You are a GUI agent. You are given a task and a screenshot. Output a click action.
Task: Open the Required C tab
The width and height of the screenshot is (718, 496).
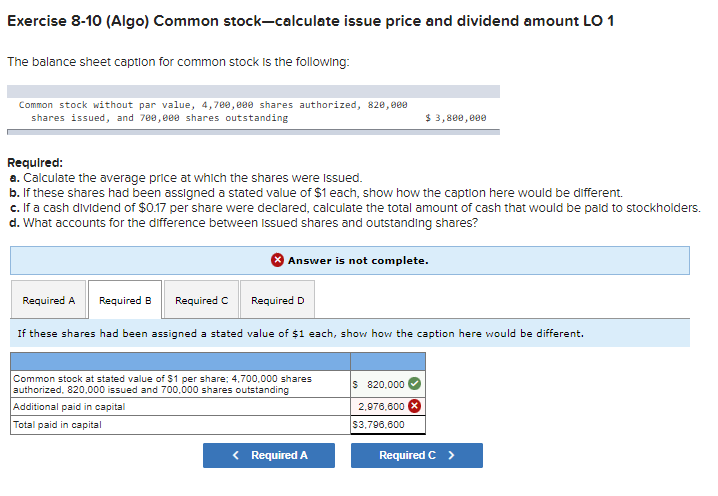(x=201, y=300)
